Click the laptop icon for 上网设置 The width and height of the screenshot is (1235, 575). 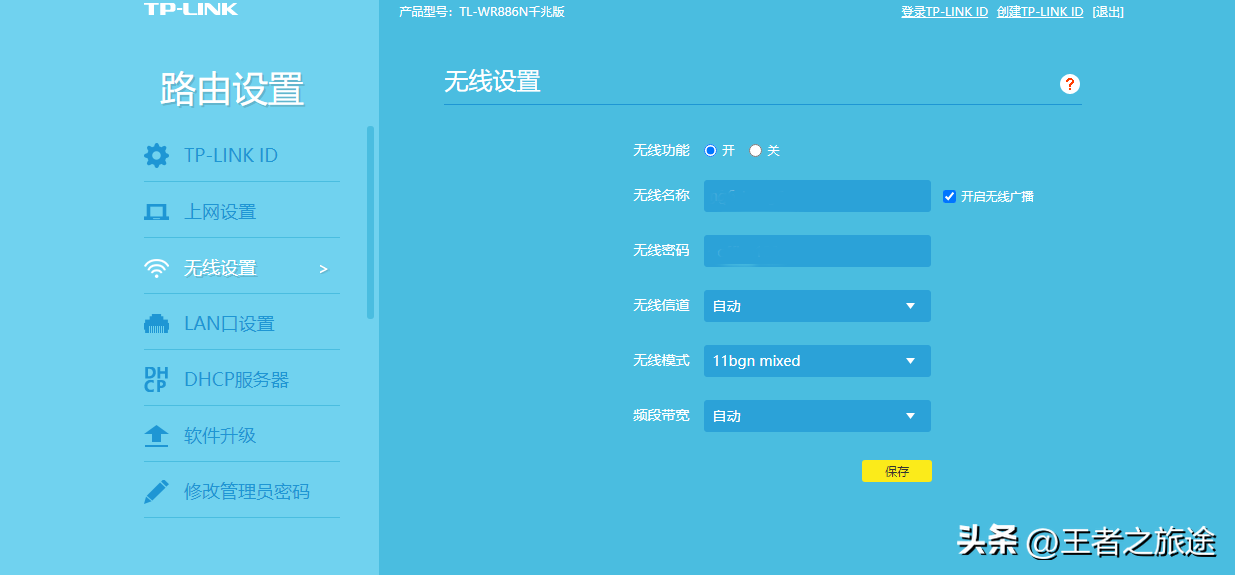157,211
